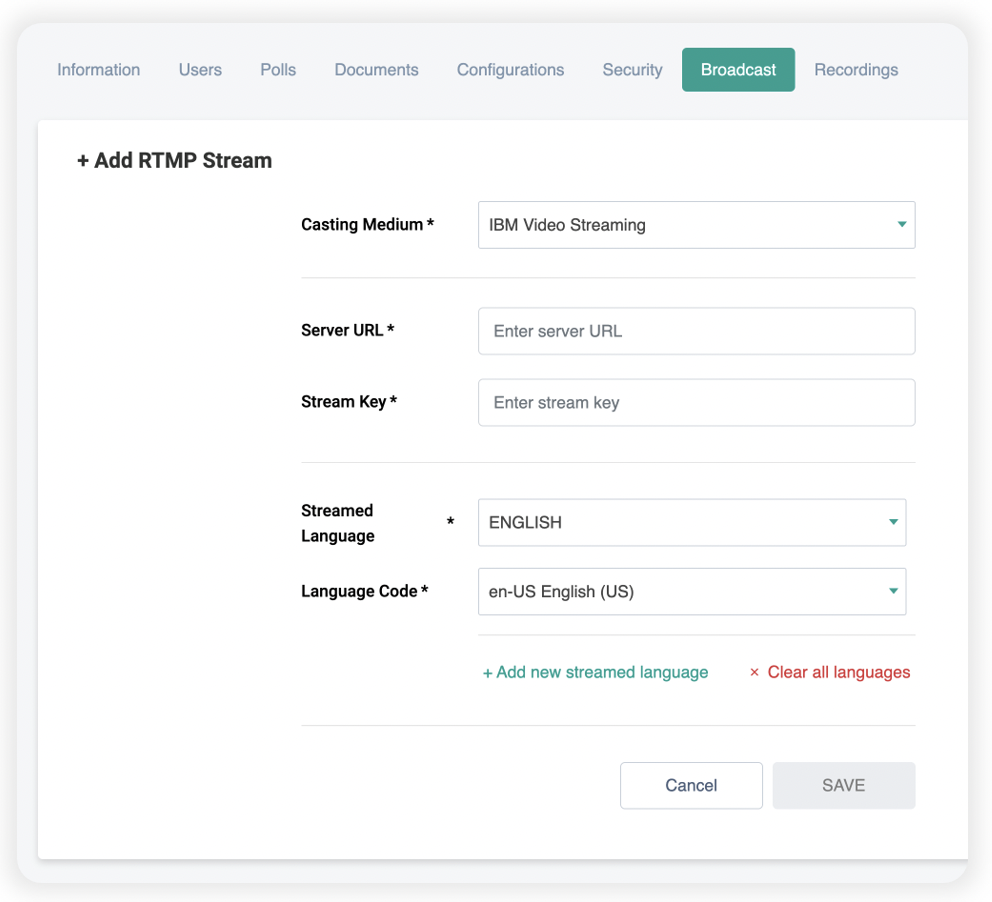992x902 pixels.
Task: Click the red X beside Clear all languages
Action: pos(754,672)
